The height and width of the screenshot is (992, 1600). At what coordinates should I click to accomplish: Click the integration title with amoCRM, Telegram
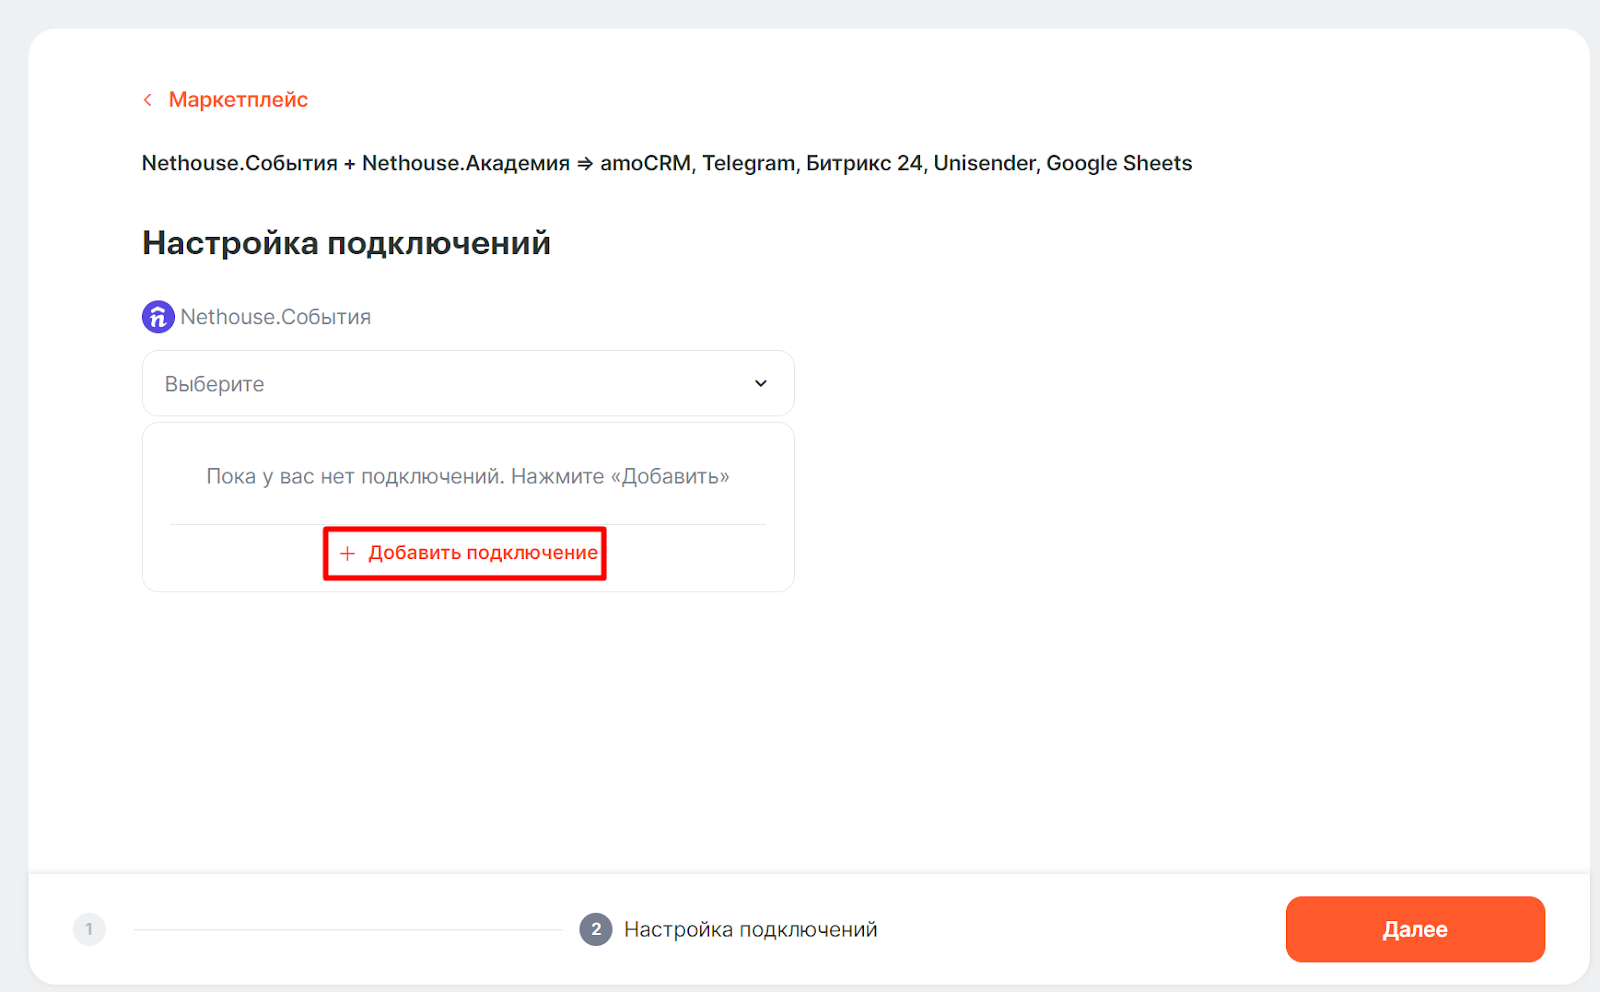coord(667,163)
